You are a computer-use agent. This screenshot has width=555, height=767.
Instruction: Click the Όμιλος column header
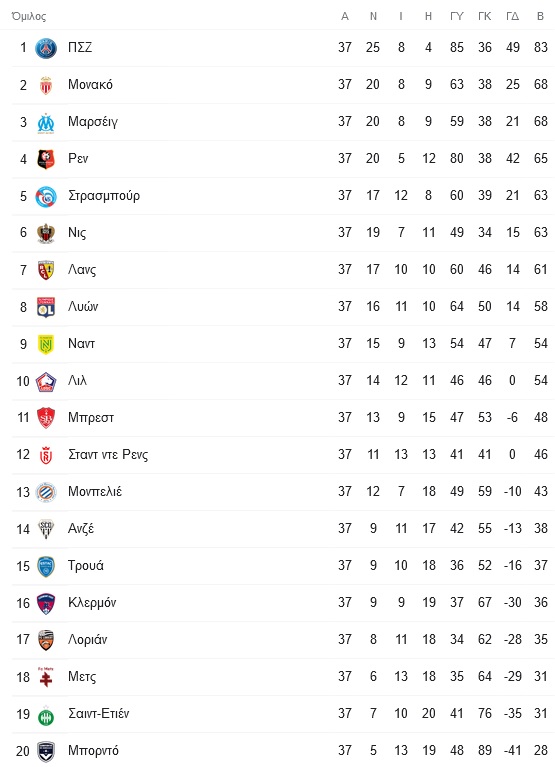click(29, 16)
